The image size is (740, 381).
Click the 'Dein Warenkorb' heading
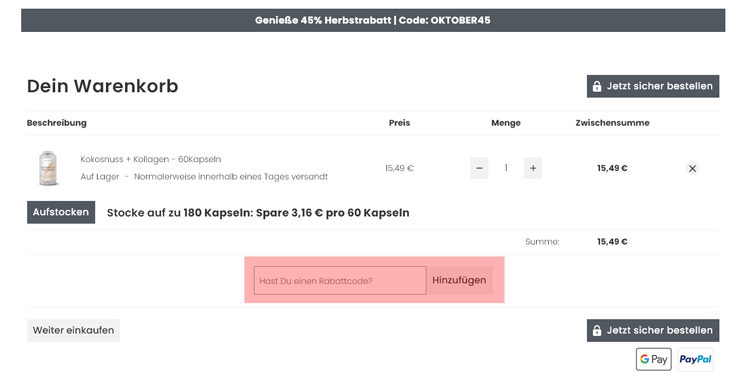coord(102,86)
